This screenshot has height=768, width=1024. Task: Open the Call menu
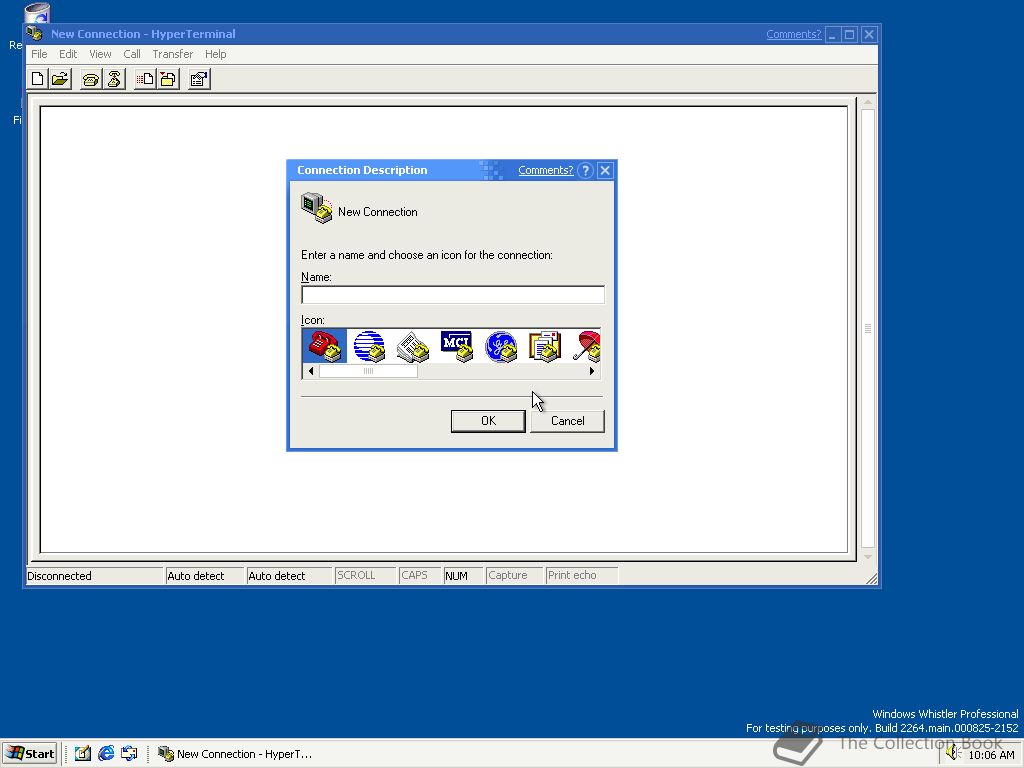click(132, 54)
